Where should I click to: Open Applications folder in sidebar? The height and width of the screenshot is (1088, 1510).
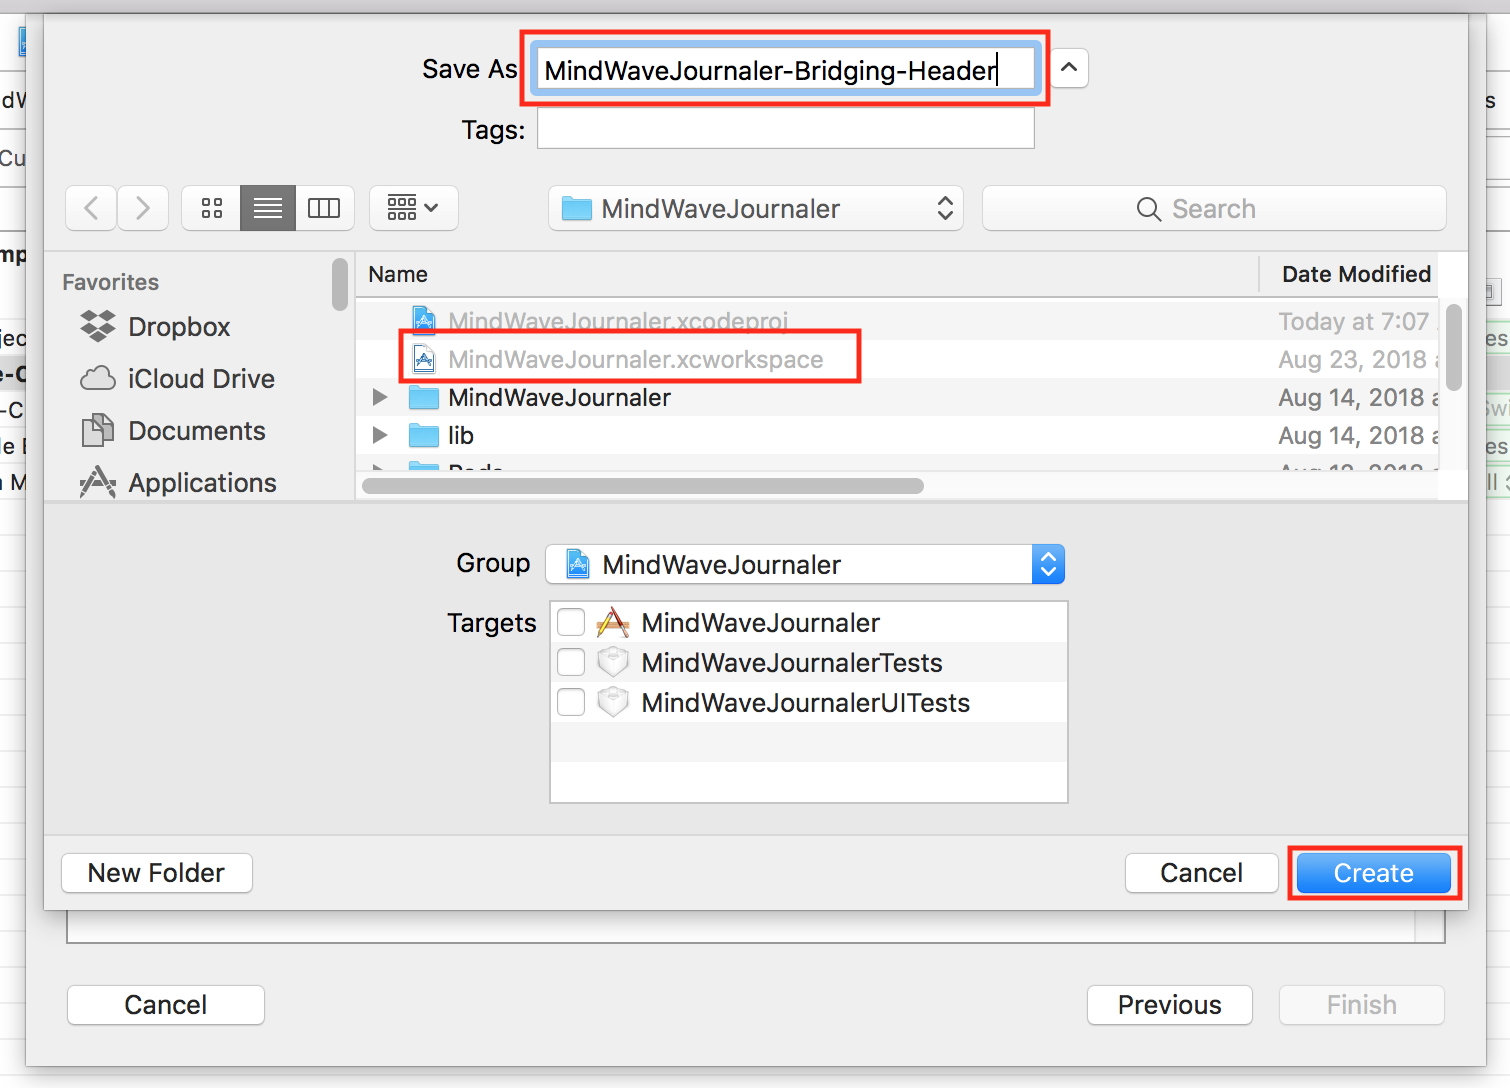click(202, 483)
